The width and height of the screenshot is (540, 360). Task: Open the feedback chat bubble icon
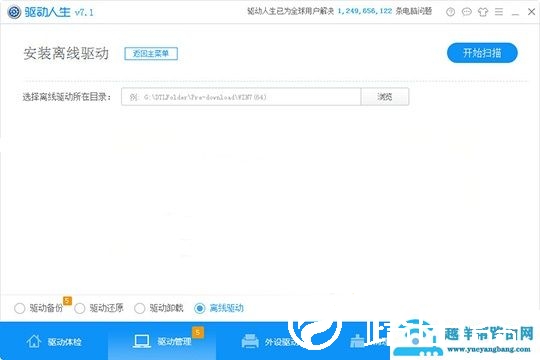coord(466,12)
